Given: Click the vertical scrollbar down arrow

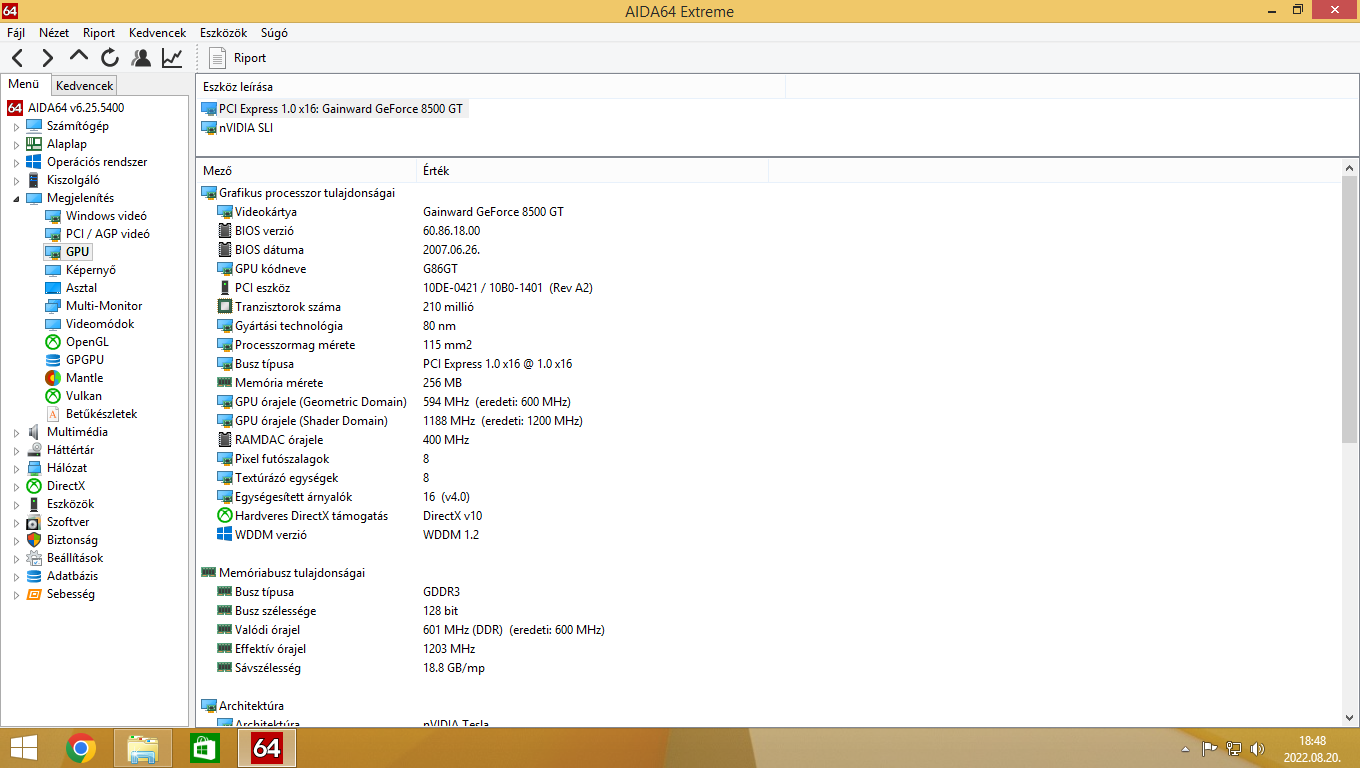Looking at the screenshot, I should (x=1350, y=717).
